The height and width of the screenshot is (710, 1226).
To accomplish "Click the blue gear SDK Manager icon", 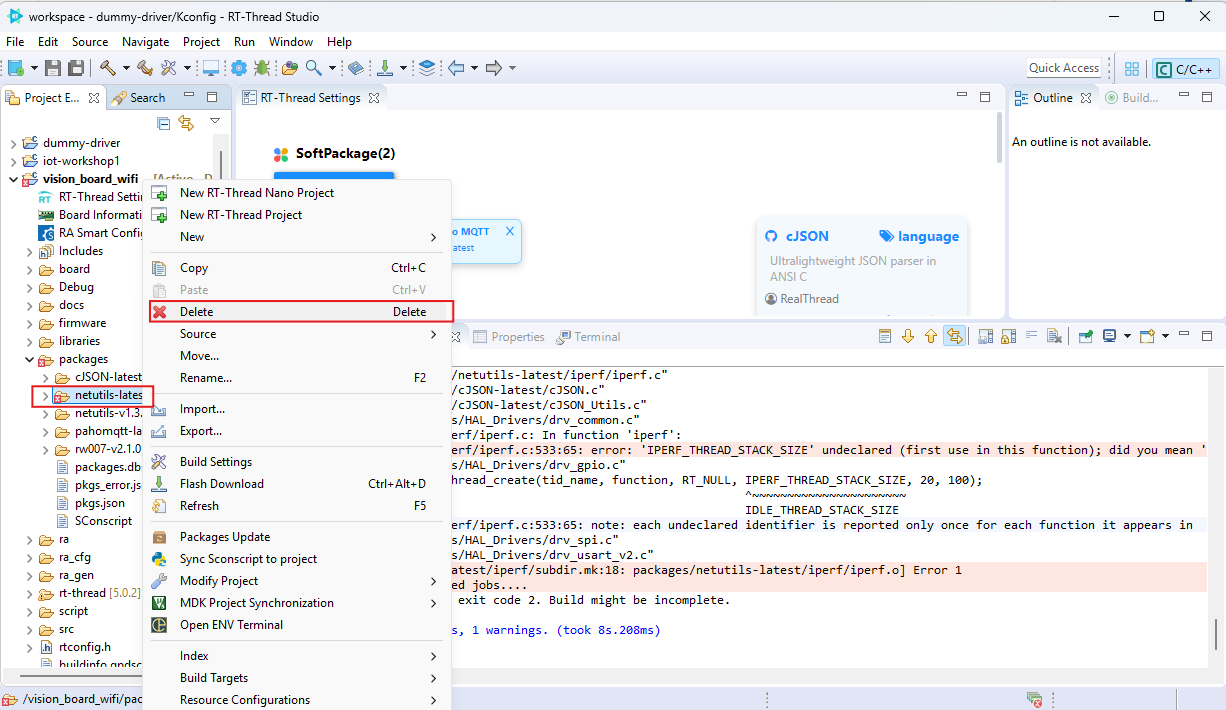I will coord(239,68).
